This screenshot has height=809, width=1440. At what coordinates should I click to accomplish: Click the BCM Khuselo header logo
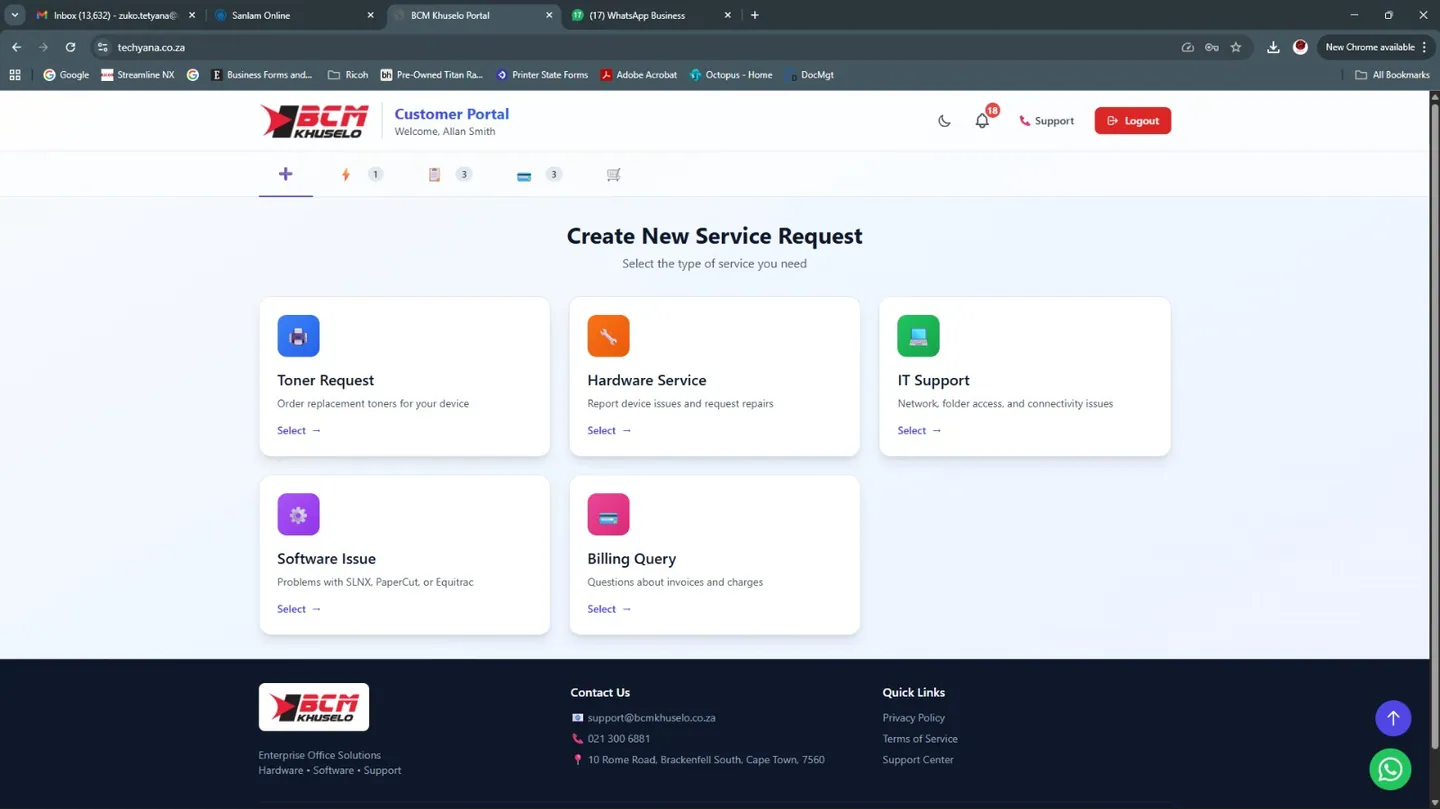[314, 121]
